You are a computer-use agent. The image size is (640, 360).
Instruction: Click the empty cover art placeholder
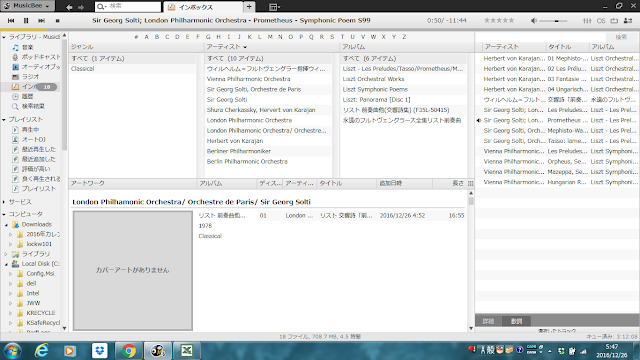pos(133,270)
